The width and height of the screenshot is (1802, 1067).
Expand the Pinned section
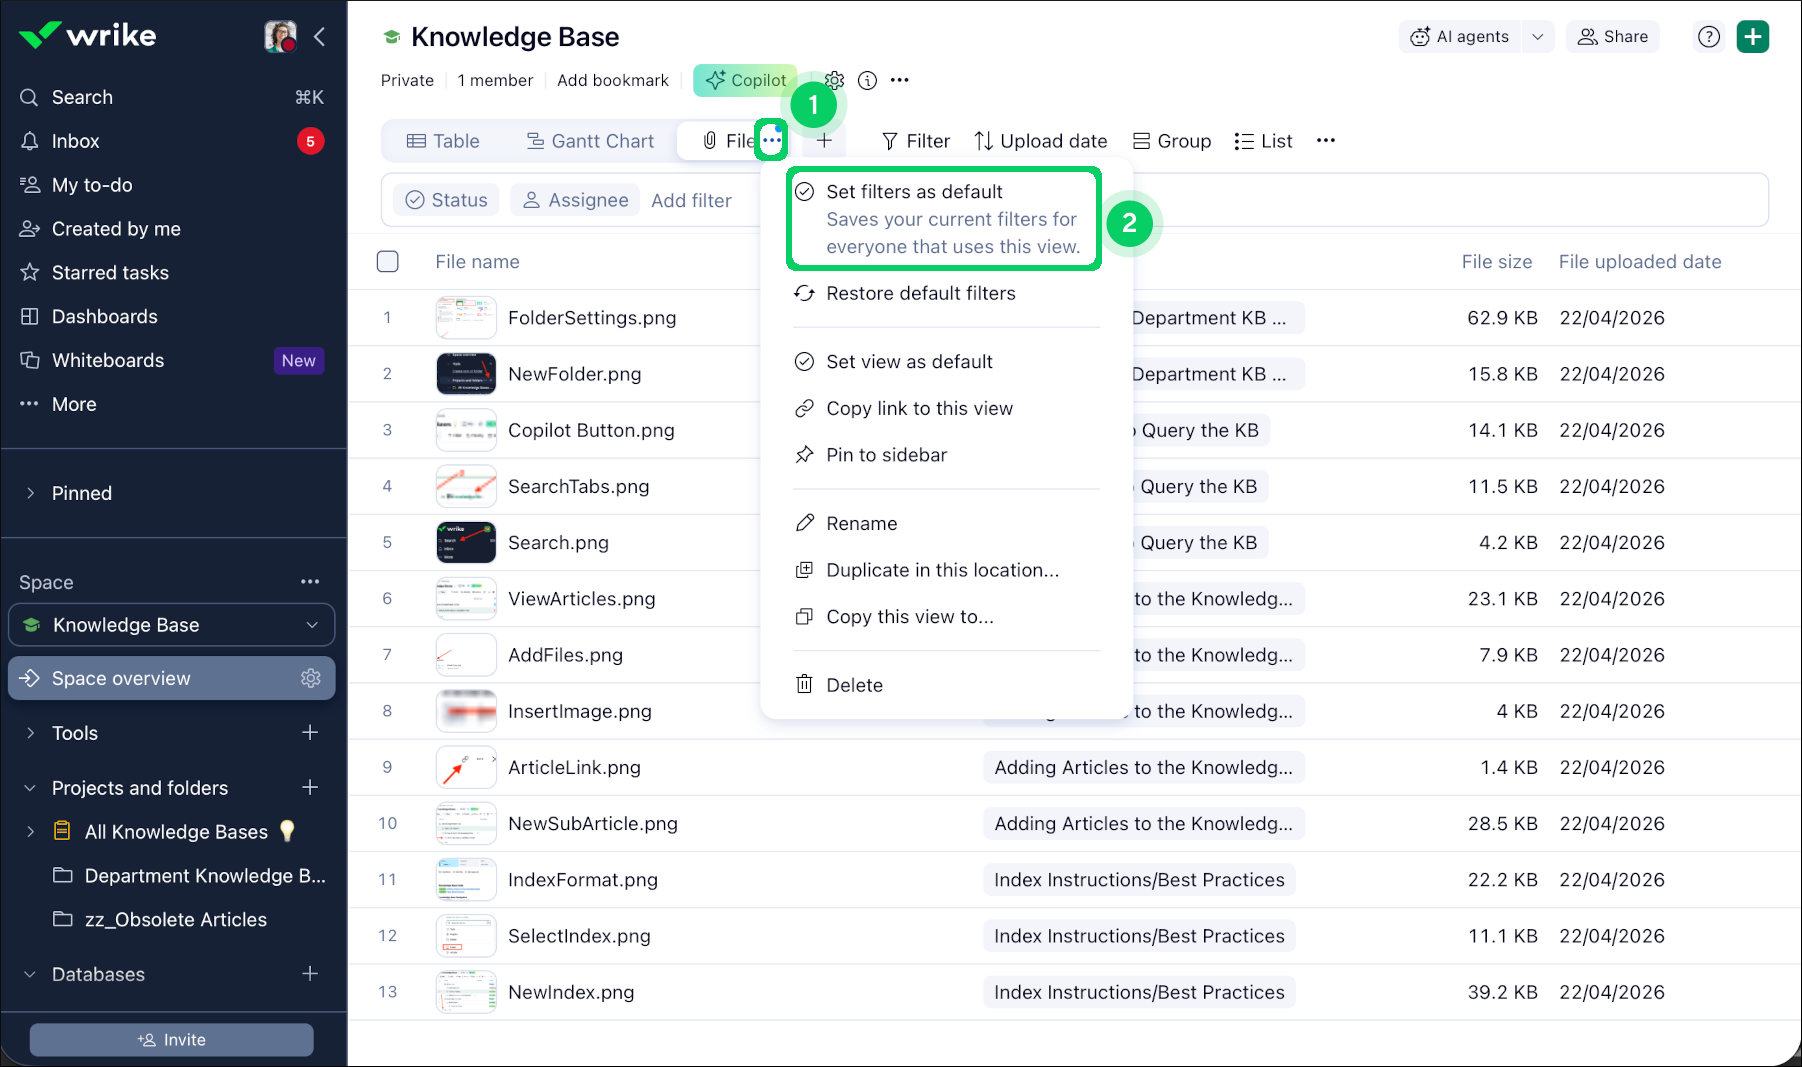[x=30, y=493]
